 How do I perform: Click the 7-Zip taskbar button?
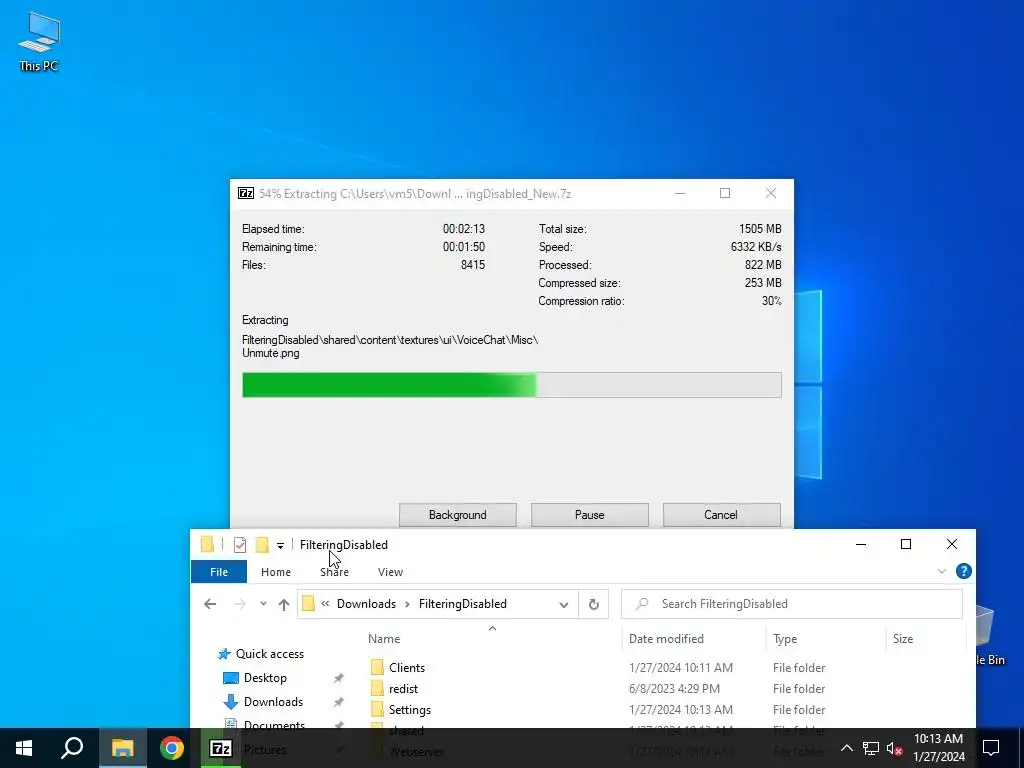(x=220, y=748)
